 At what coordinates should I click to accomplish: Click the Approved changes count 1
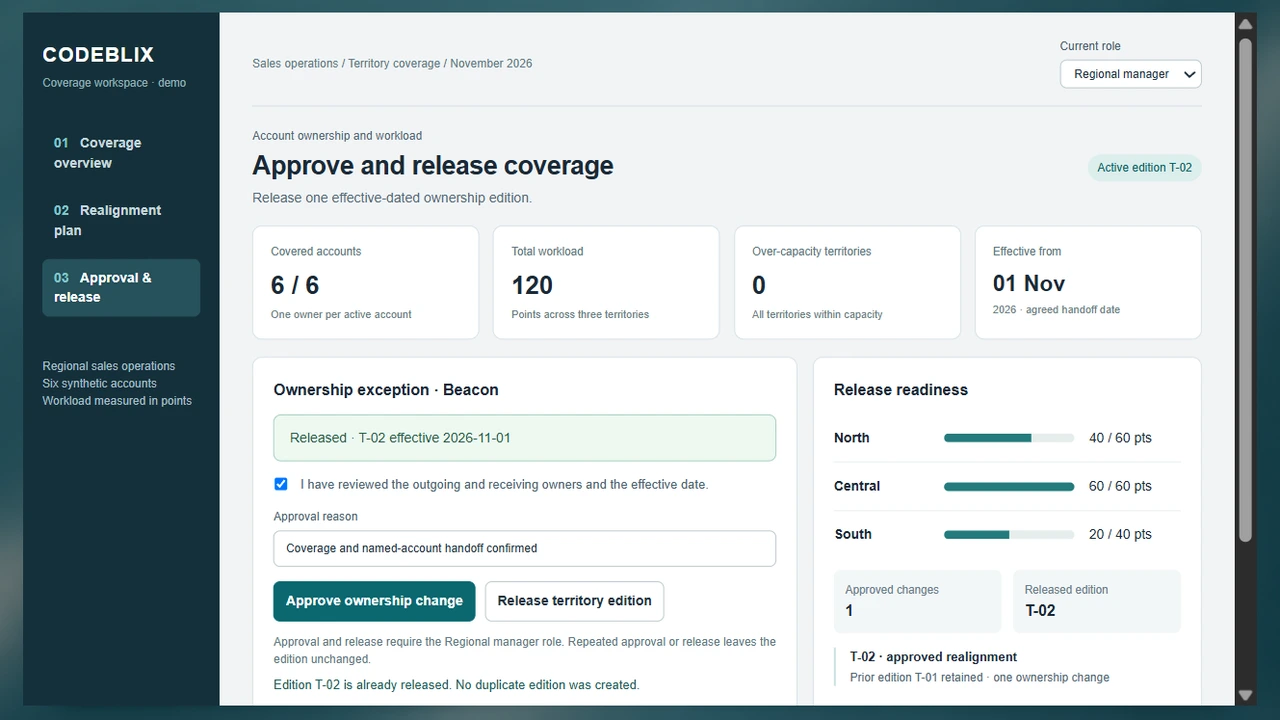(x=849, y=610)
